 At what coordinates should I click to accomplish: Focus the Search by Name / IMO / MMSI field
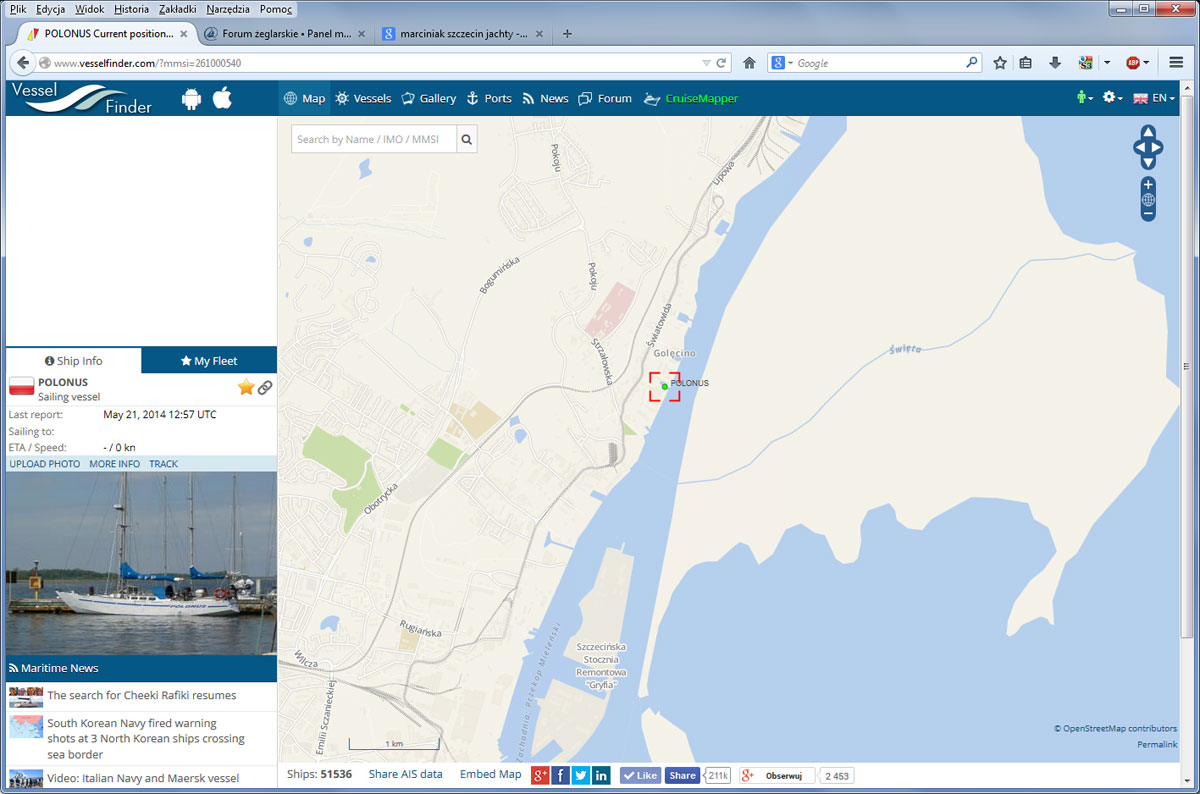[x=374, y=139]
